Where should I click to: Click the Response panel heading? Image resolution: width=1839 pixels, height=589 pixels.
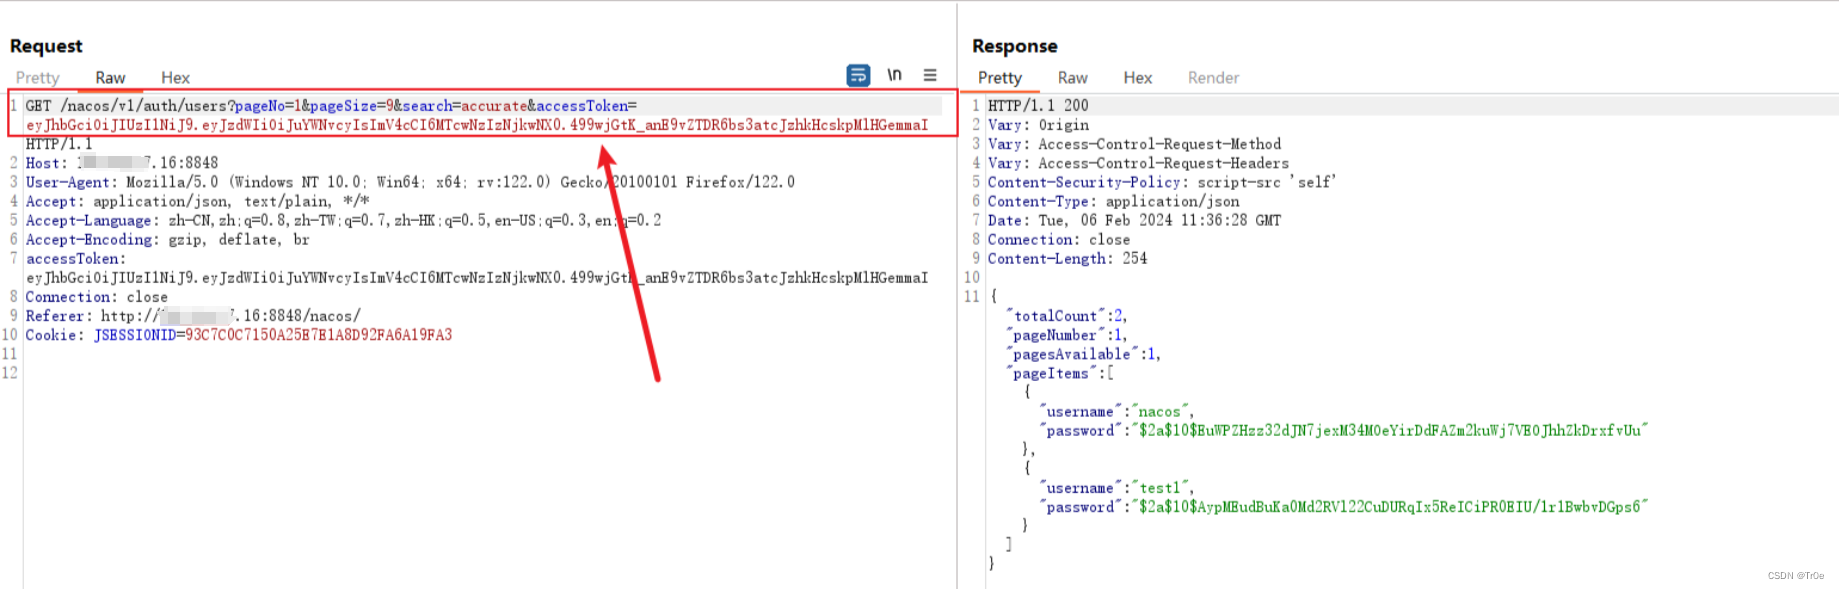click(x=1014, y=46)
